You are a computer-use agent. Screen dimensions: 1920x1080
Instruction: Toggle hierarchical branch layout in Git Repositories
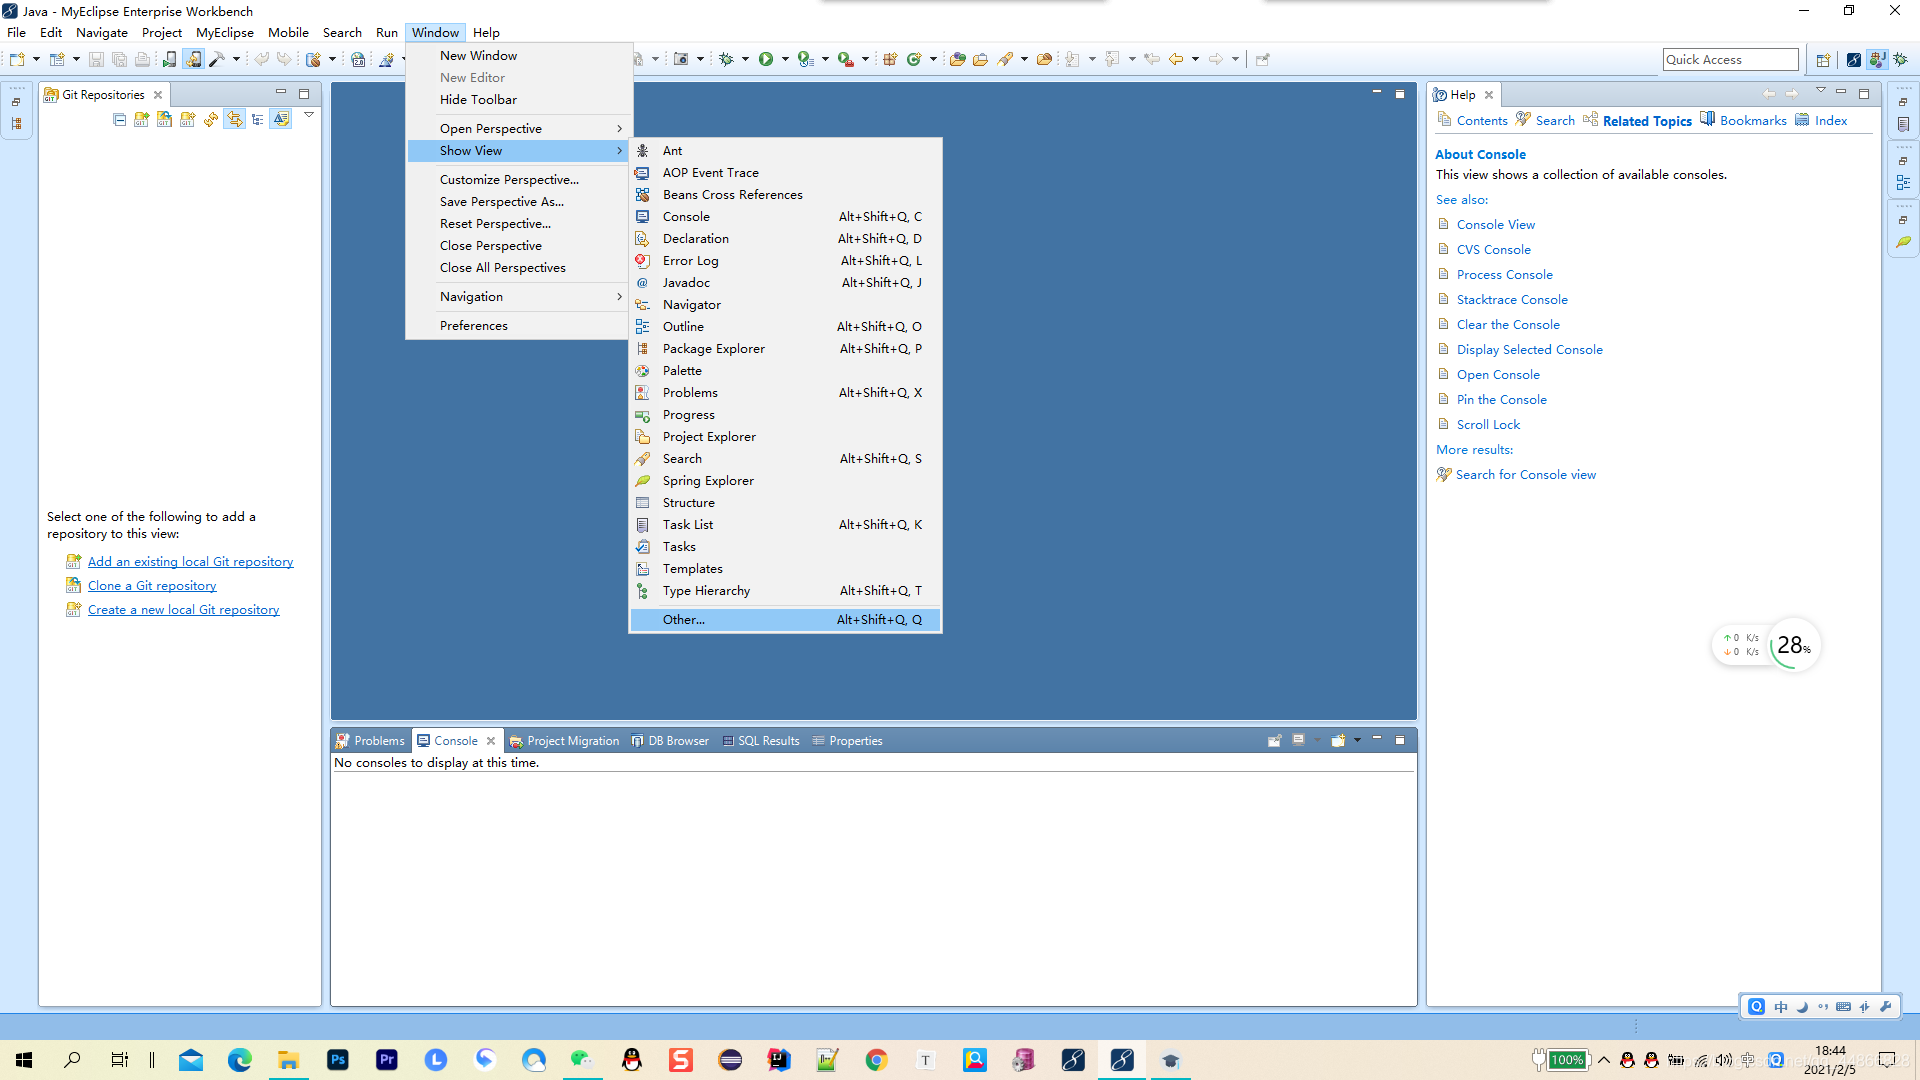258,119
